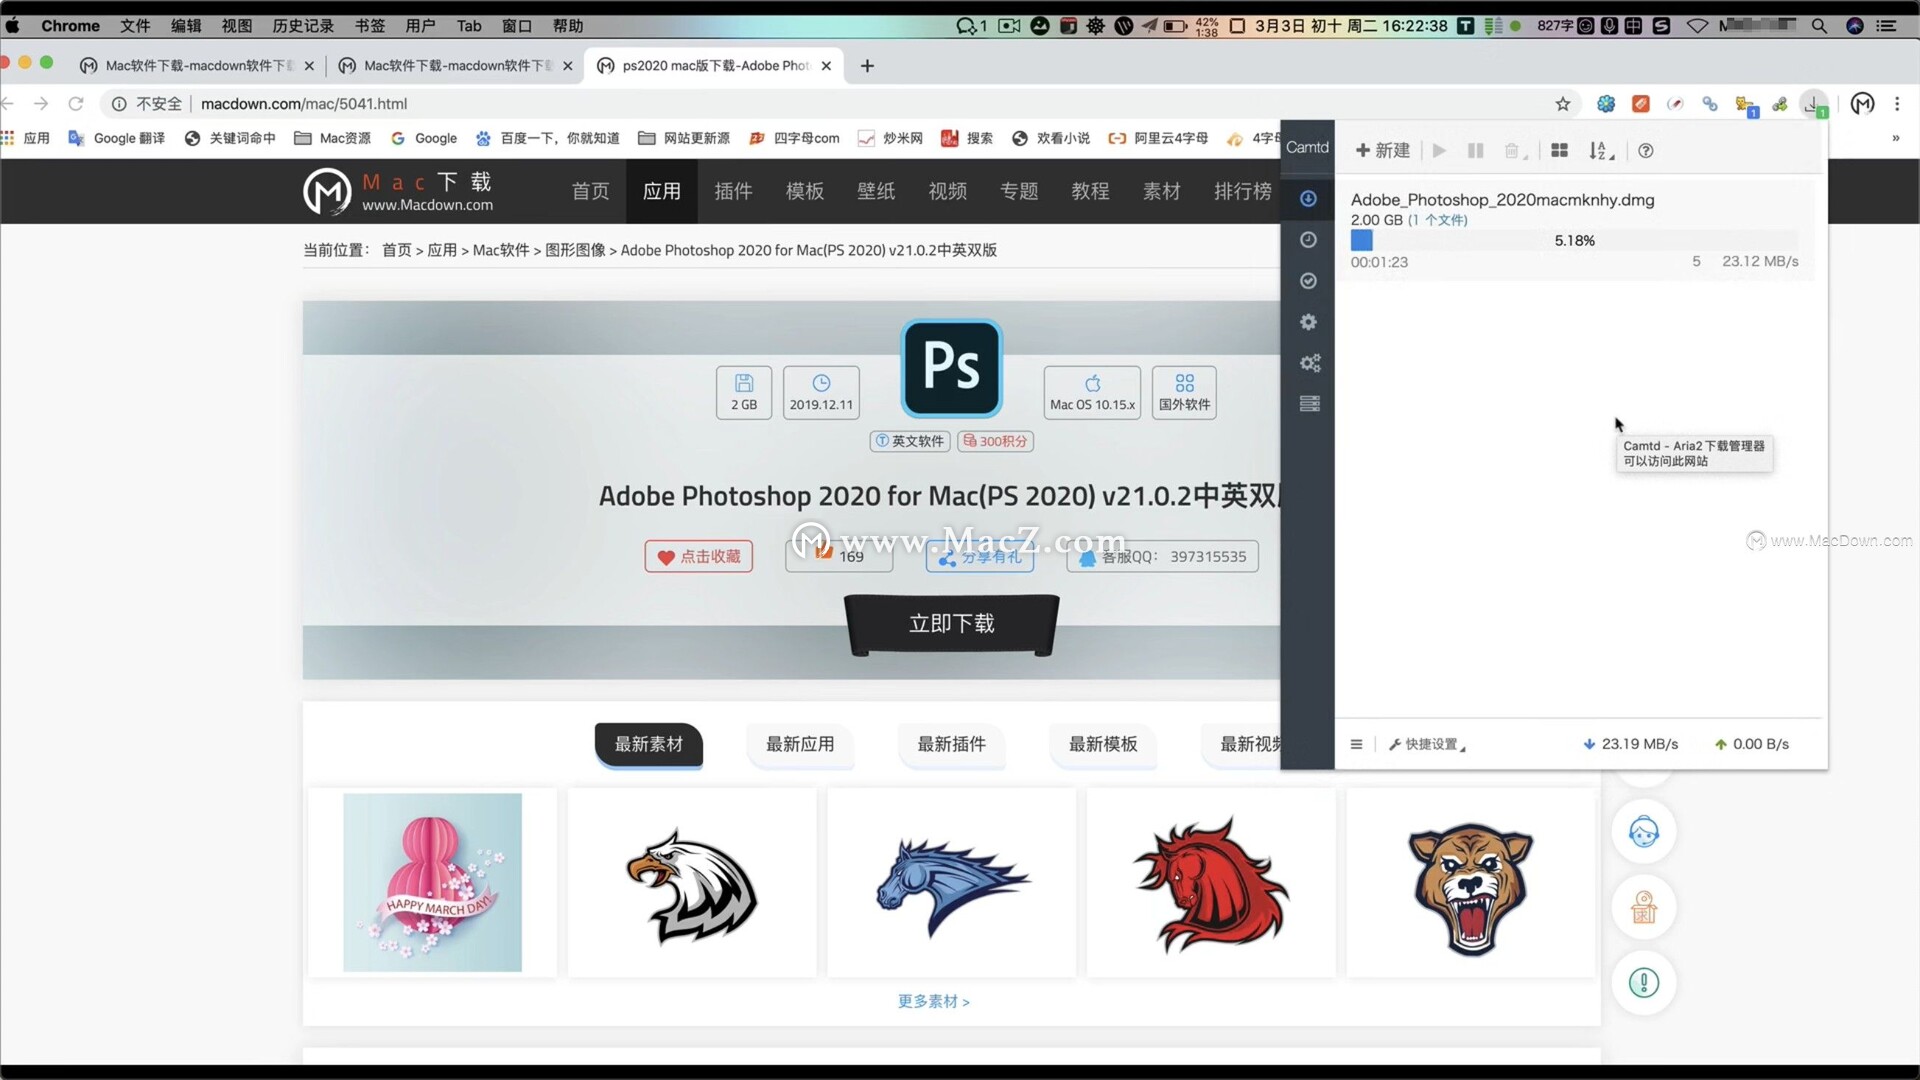1920x1080 pixels.
Task: Close the ps2020 mac版下载 tab
Action: pos(826,66)
